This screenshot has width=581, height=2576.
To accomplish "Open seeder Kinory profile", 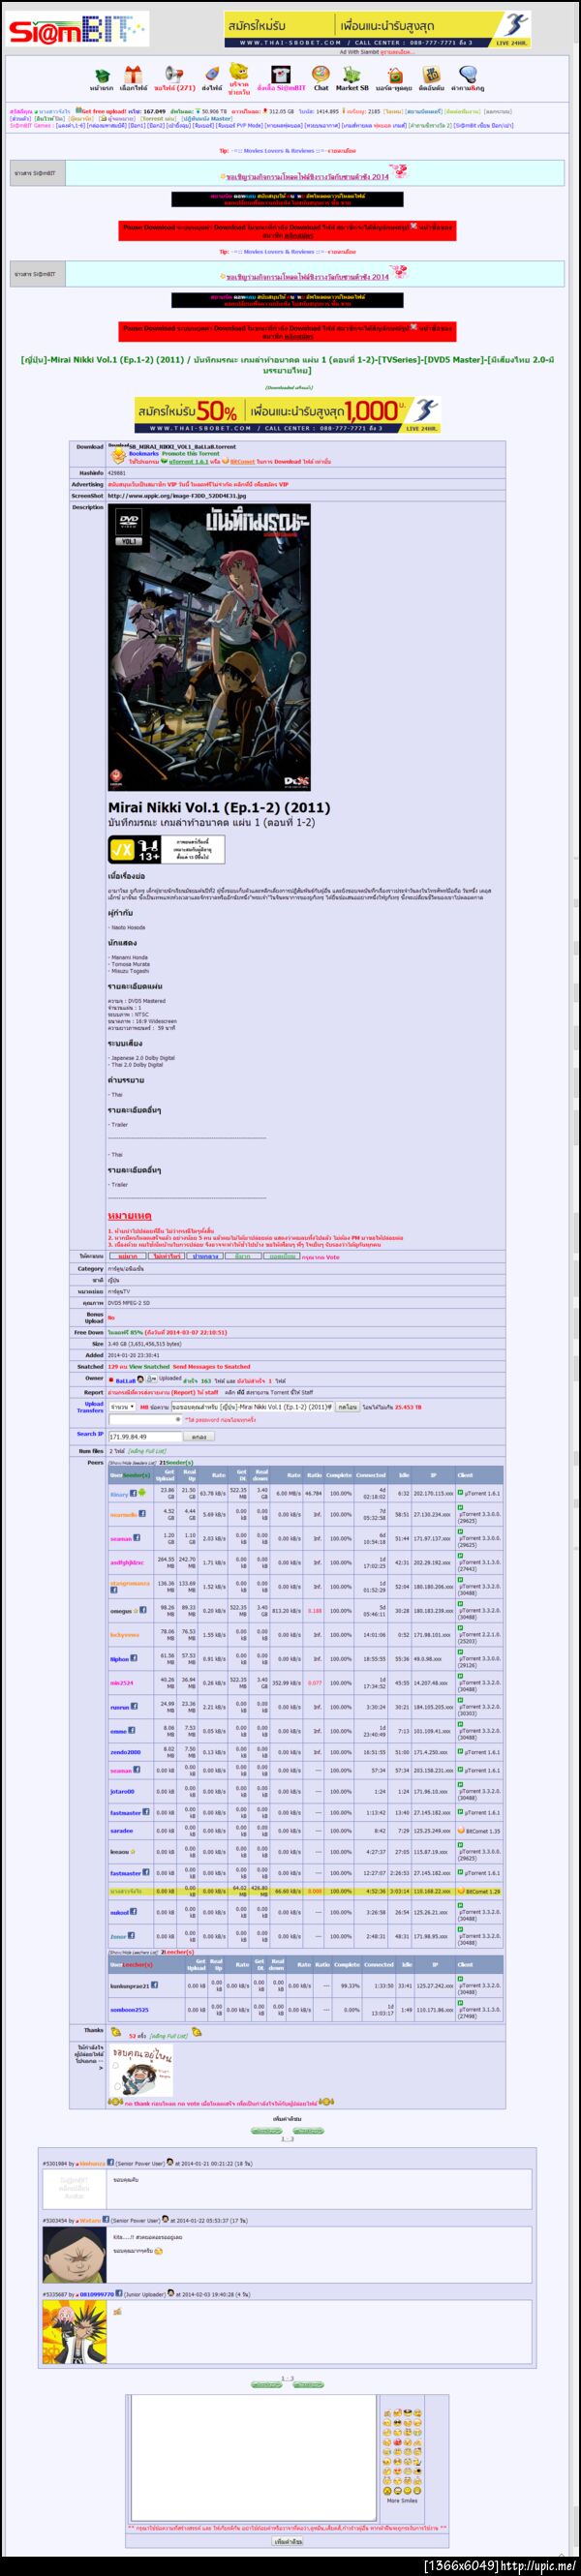I will coord(119,1494).
